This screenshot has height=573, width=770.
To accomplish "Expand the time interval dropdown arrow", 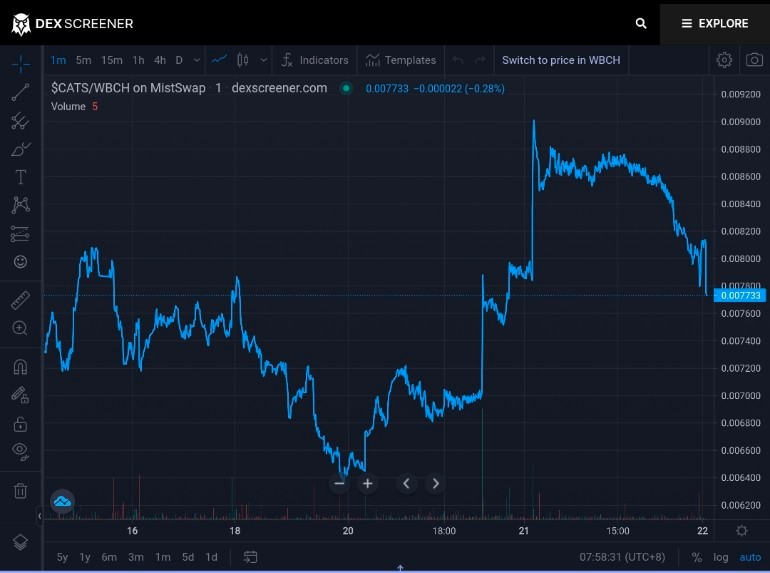I will [196, 60].
